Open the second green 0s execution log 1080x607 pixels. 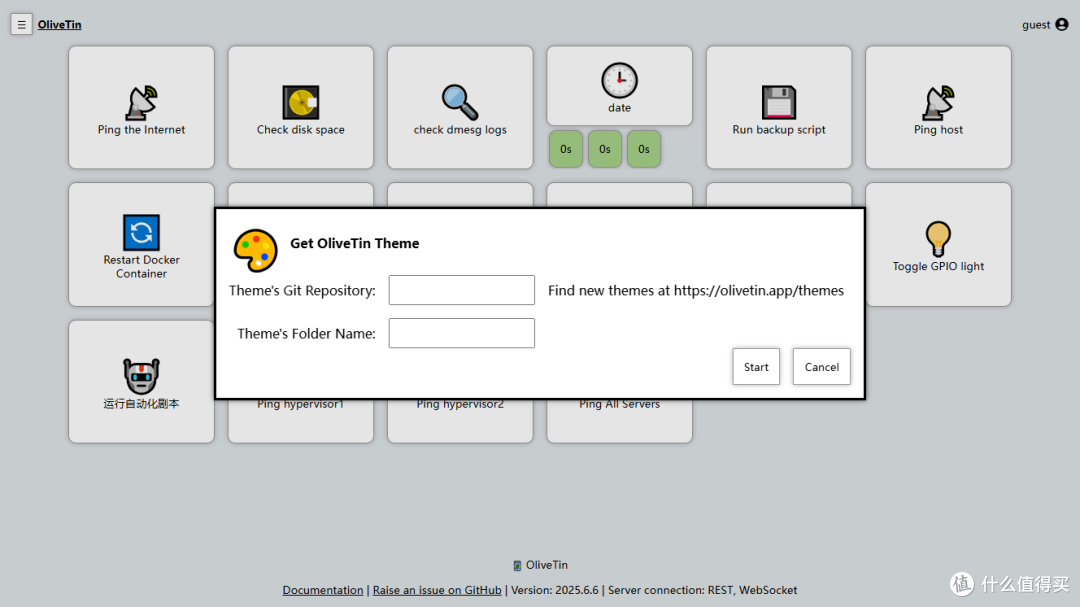point(605,149)
